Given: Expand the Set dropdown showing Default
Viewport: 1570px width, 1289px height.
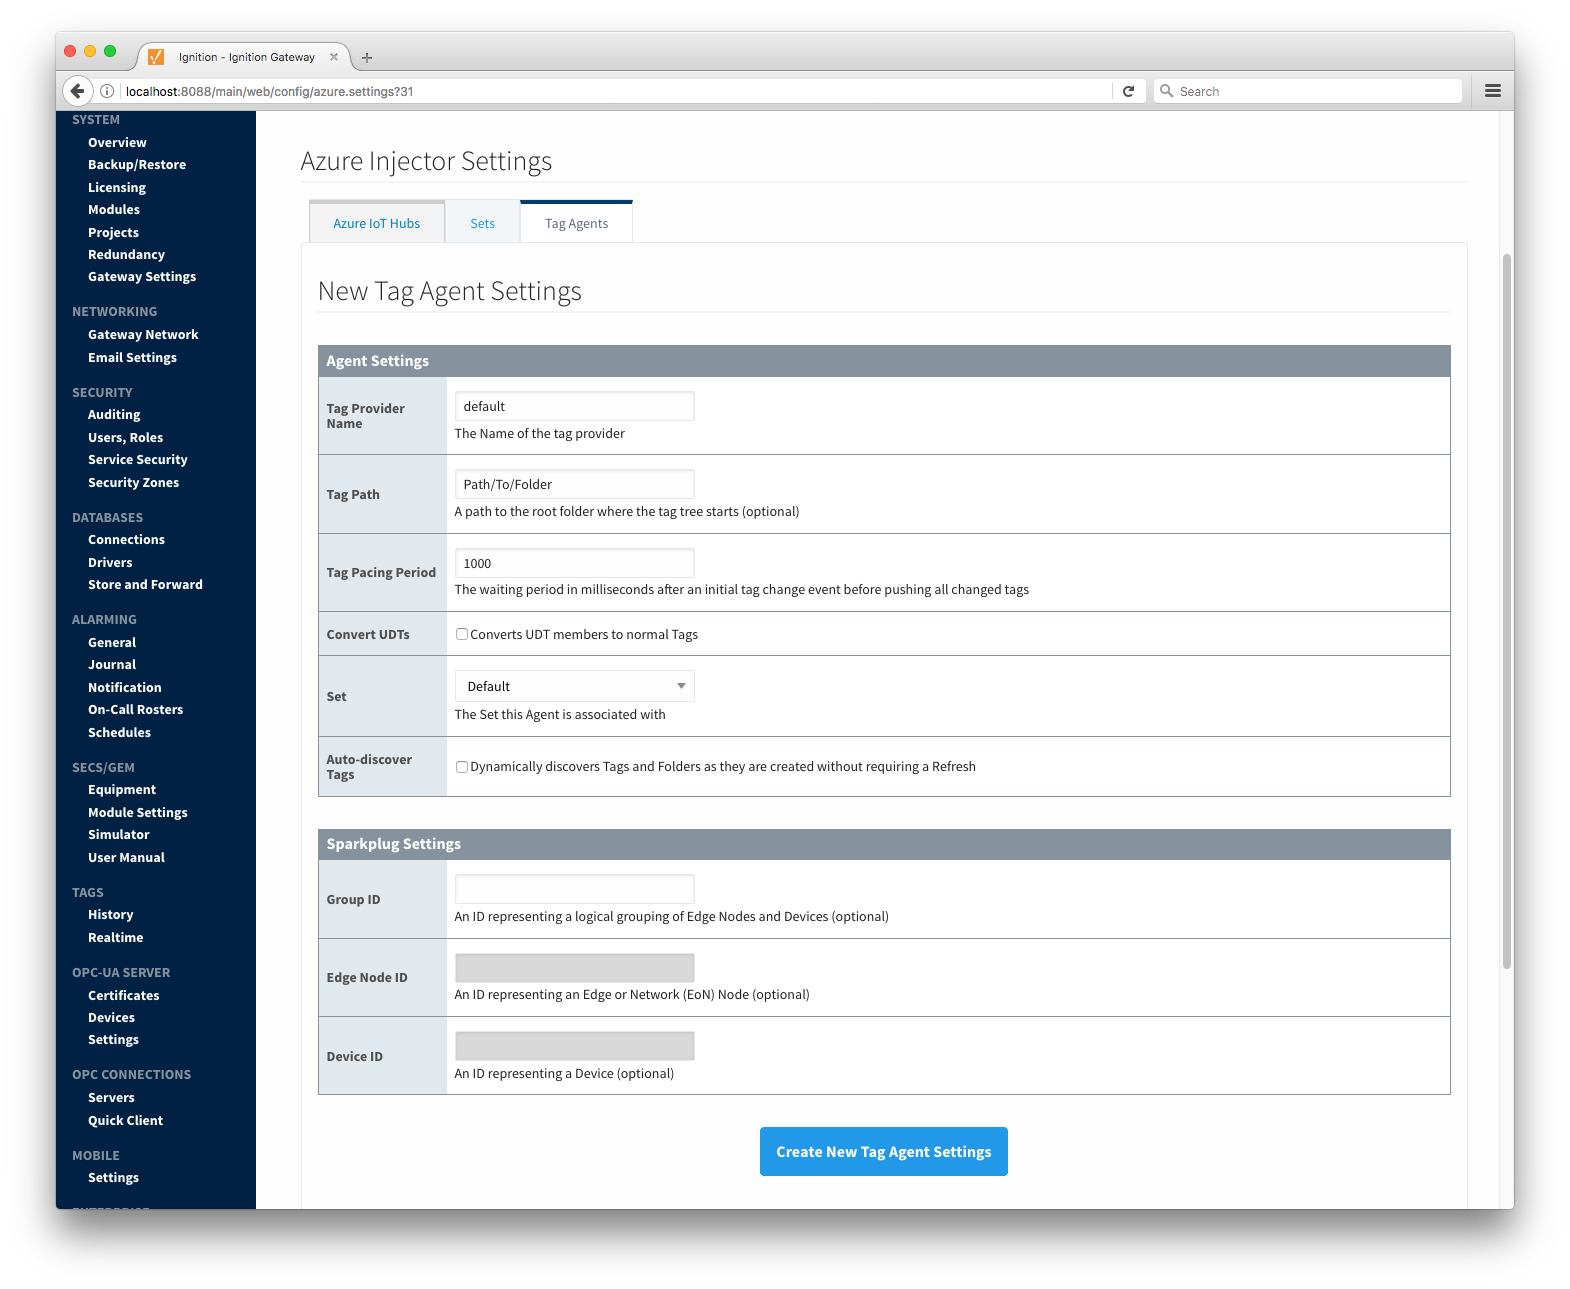Looking at the screenshot, I should pyautogui.click(x=574, y=686).
